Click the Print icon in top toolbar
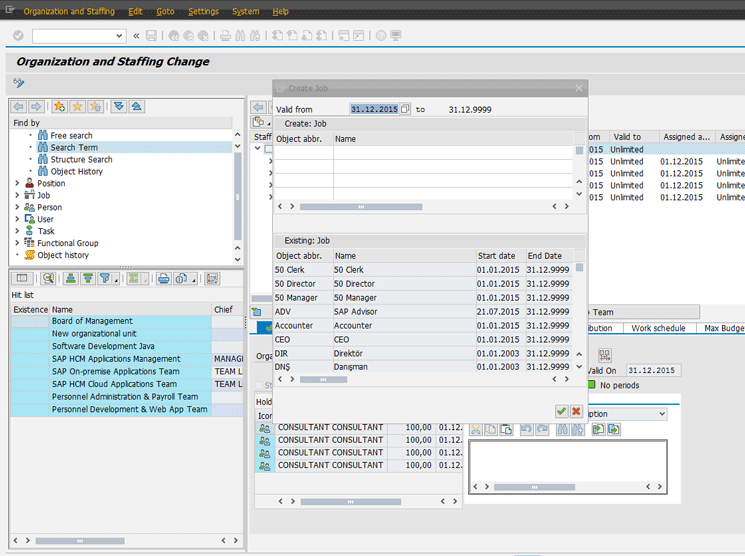Image resolution: width=745 pixels, height=556 pixels. 225,36
